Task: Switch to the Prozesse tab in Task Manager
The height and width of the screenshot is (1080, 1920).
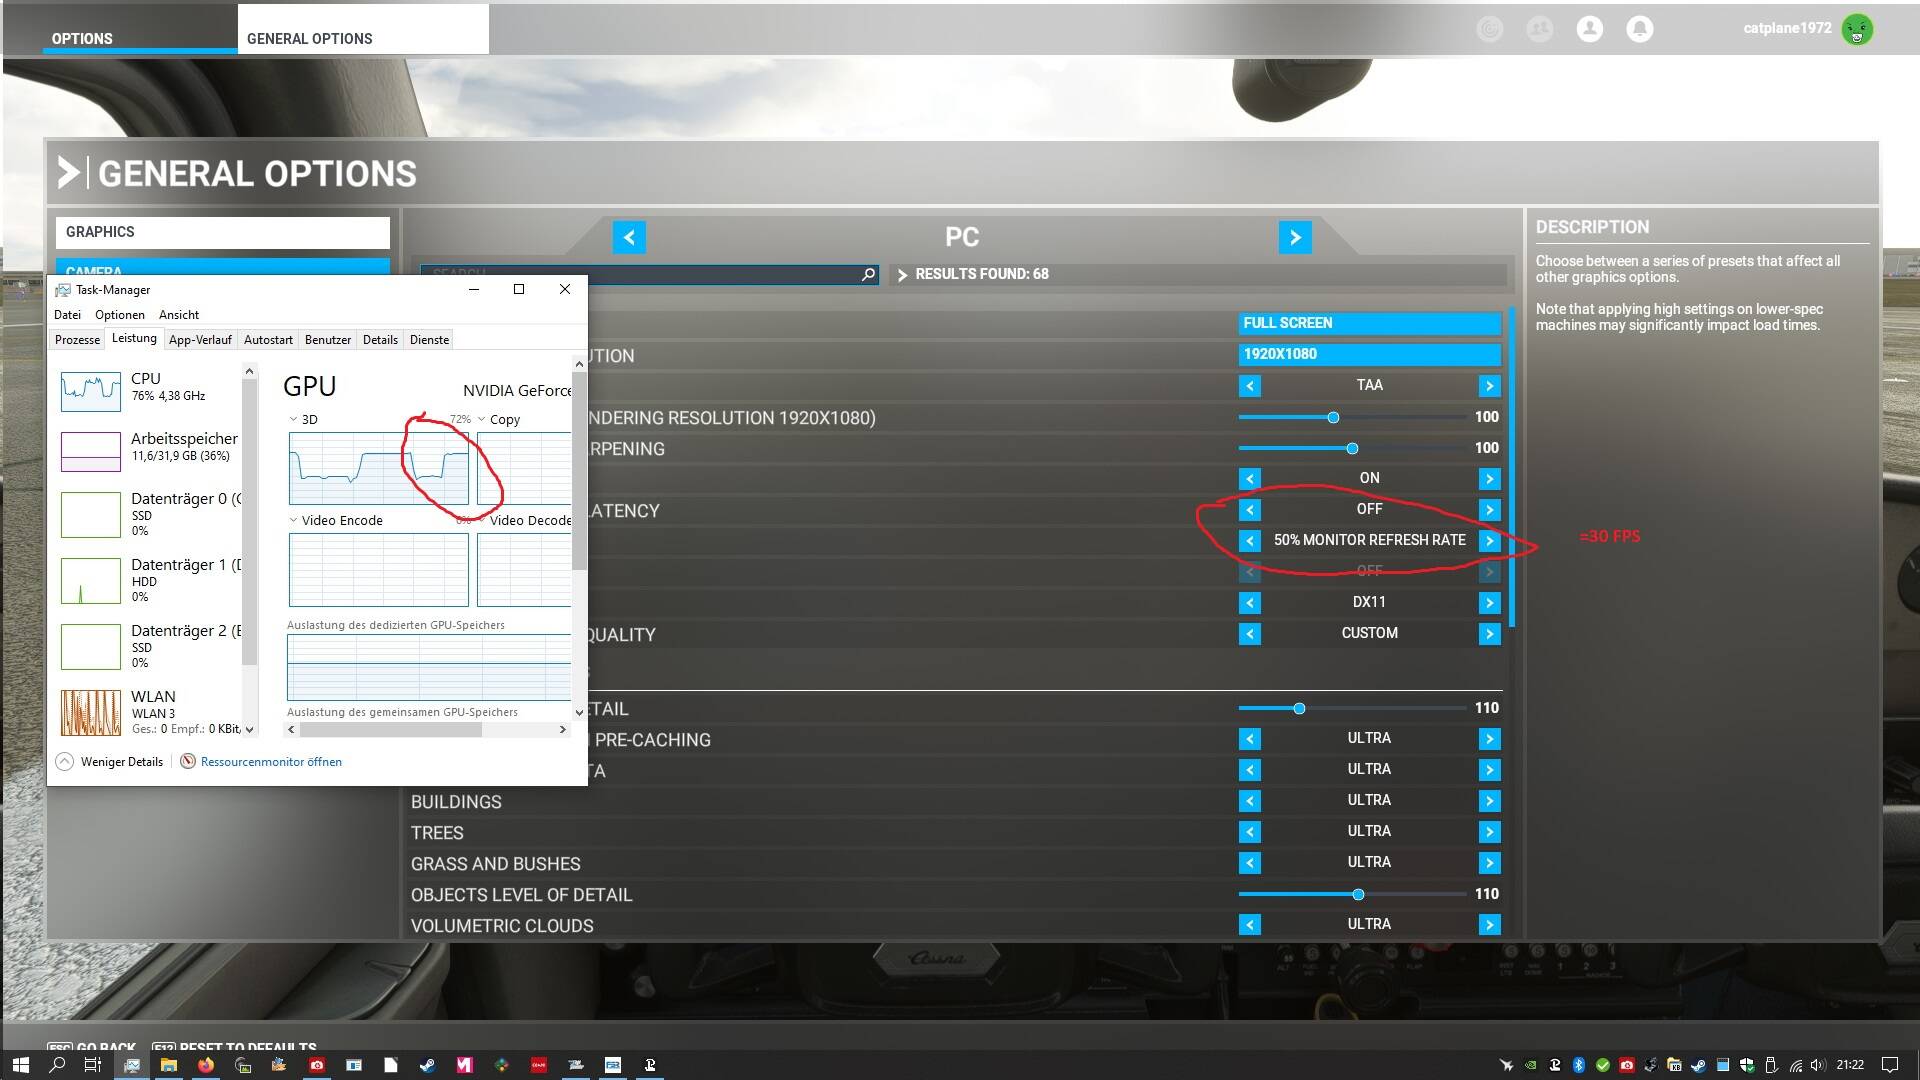Action: (x=77, y=340)
